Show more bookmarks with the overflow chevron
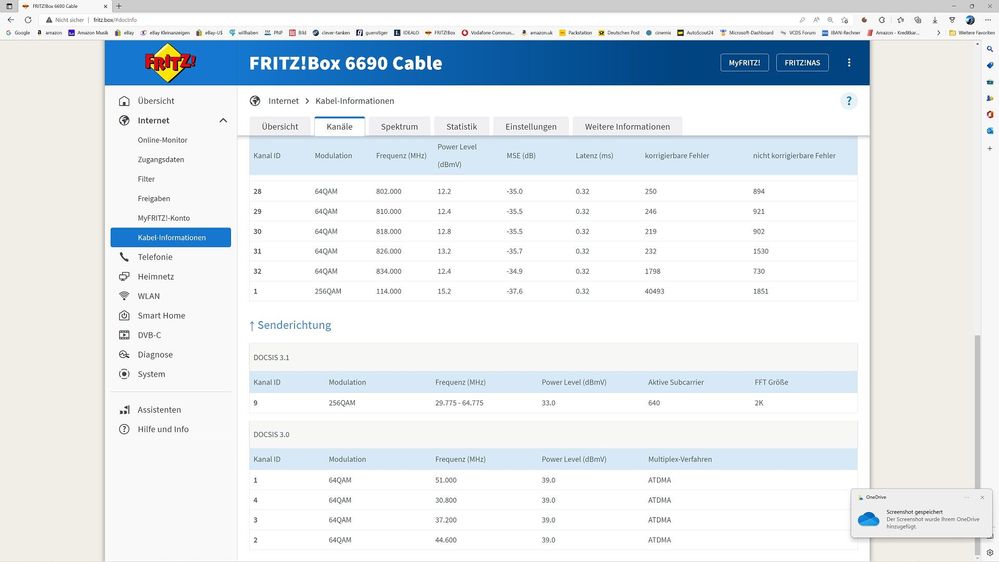The height and width of the screenshot is (562, 999). pyautogui.click(x=938, y=32)
